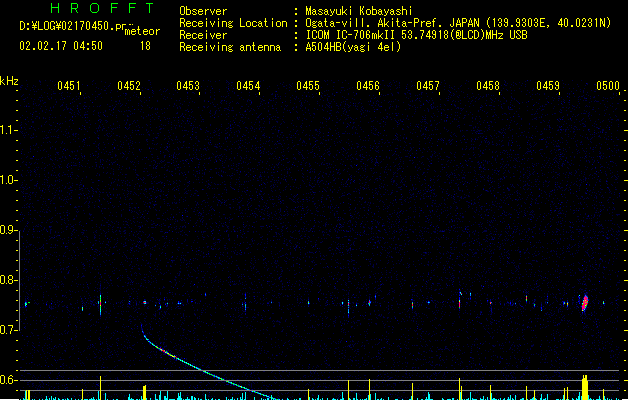
Task: Click the curved diagonal Doppler trail after 0452
Action: point(201,369)
